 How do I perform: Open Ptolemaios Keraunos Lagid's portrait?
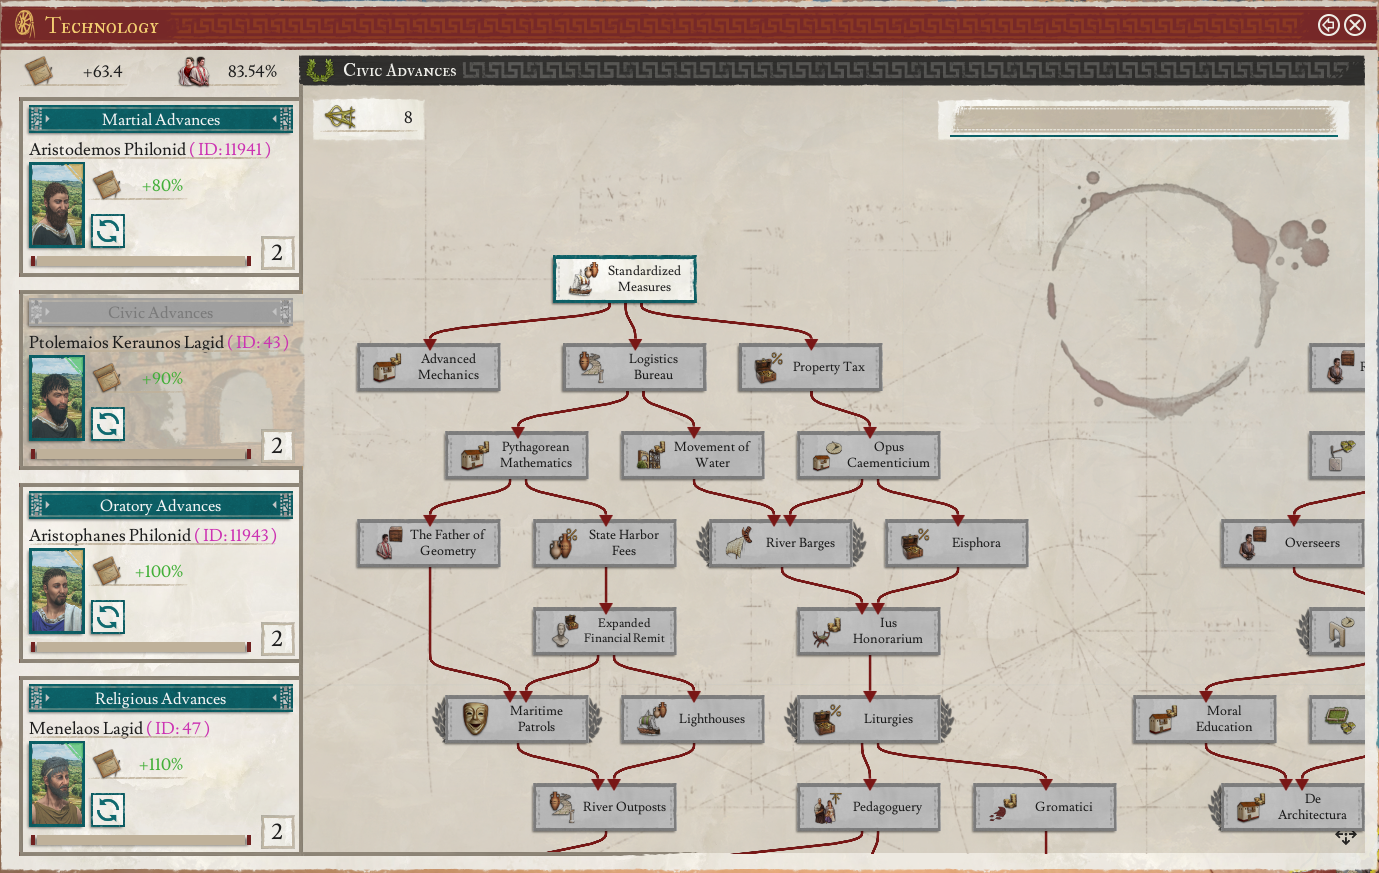point(57,398)
